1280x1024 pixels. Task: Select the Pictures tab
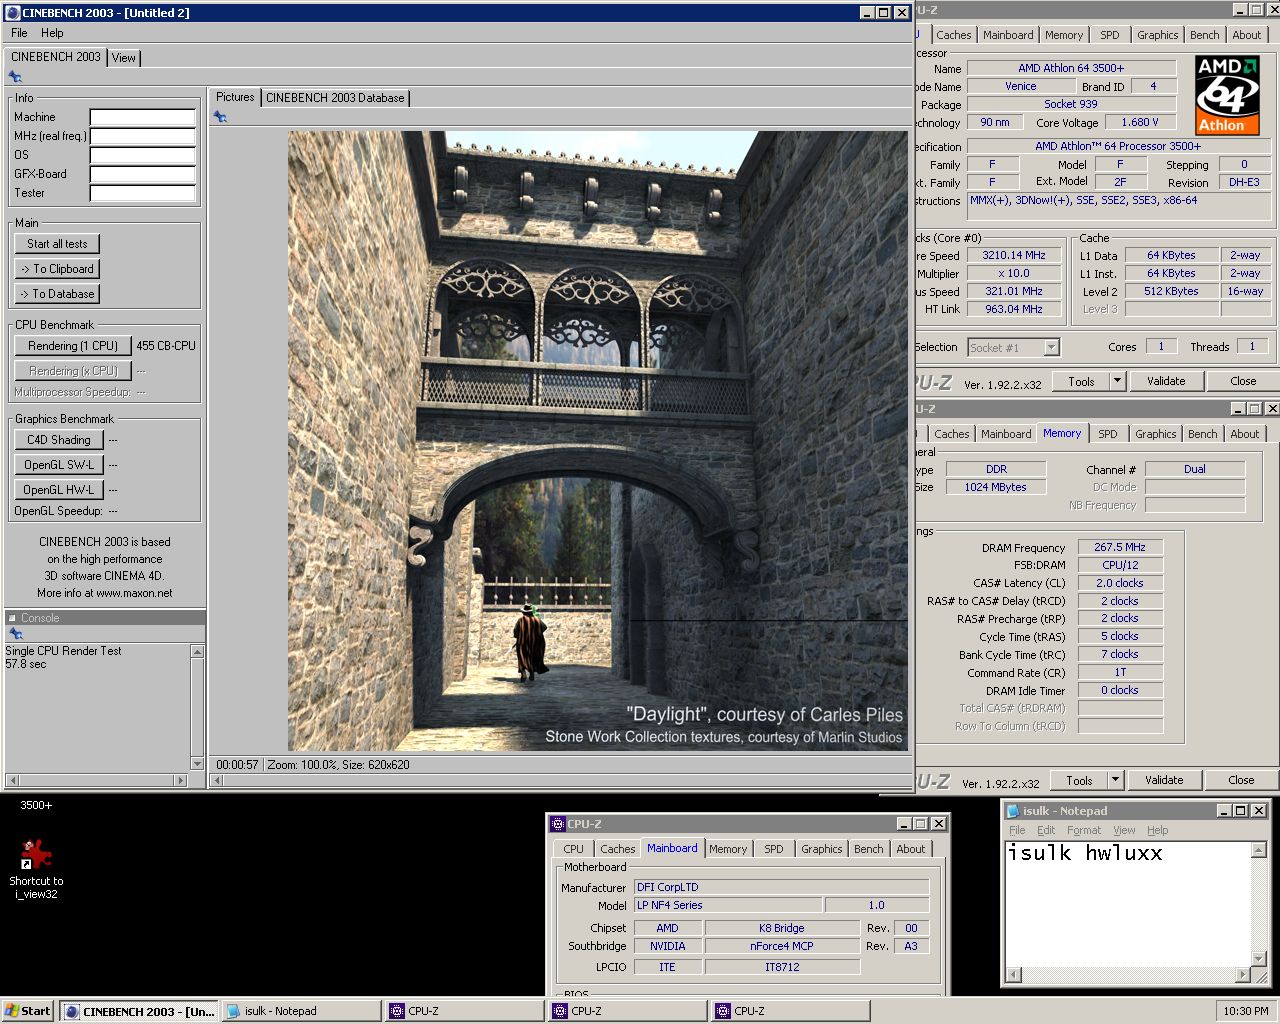click(x=235, y=97)
